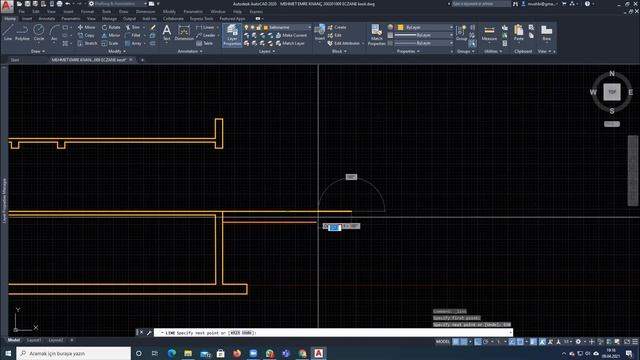Click the Table annotation tool
The width and height of the screenshot is (640, 360).
204,43
